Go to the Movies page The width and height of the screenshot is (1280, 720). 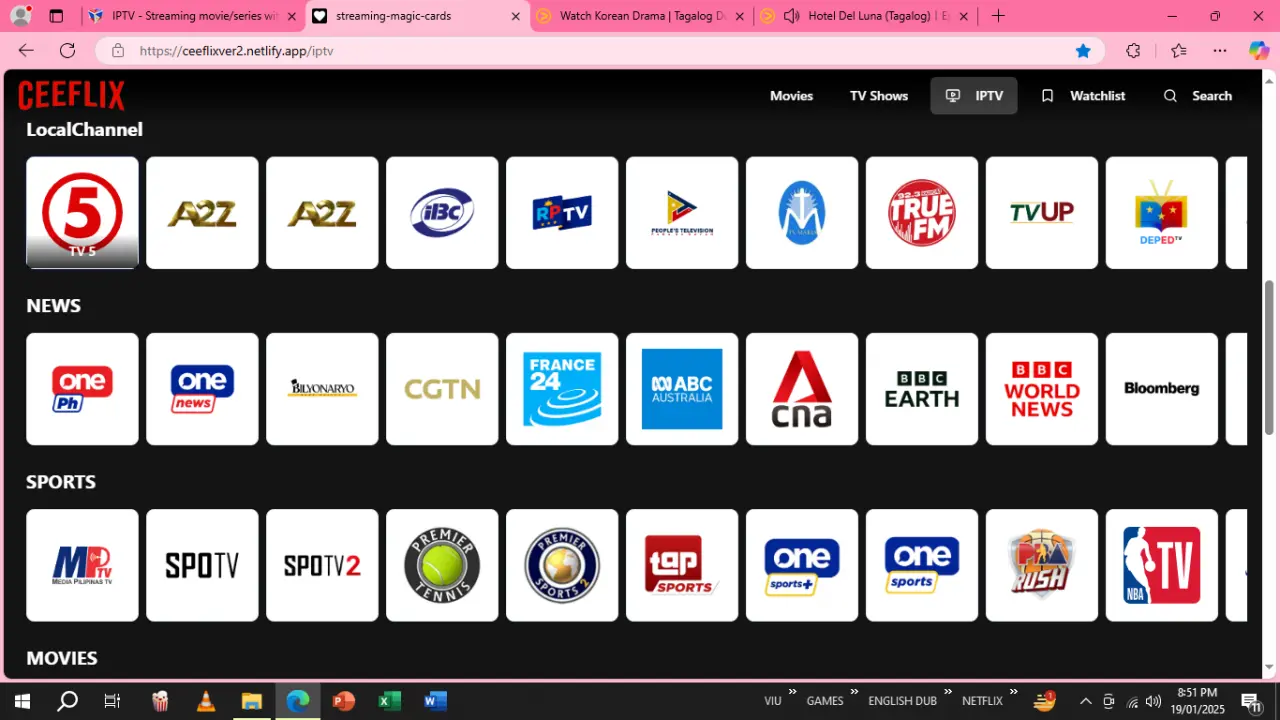791,96
